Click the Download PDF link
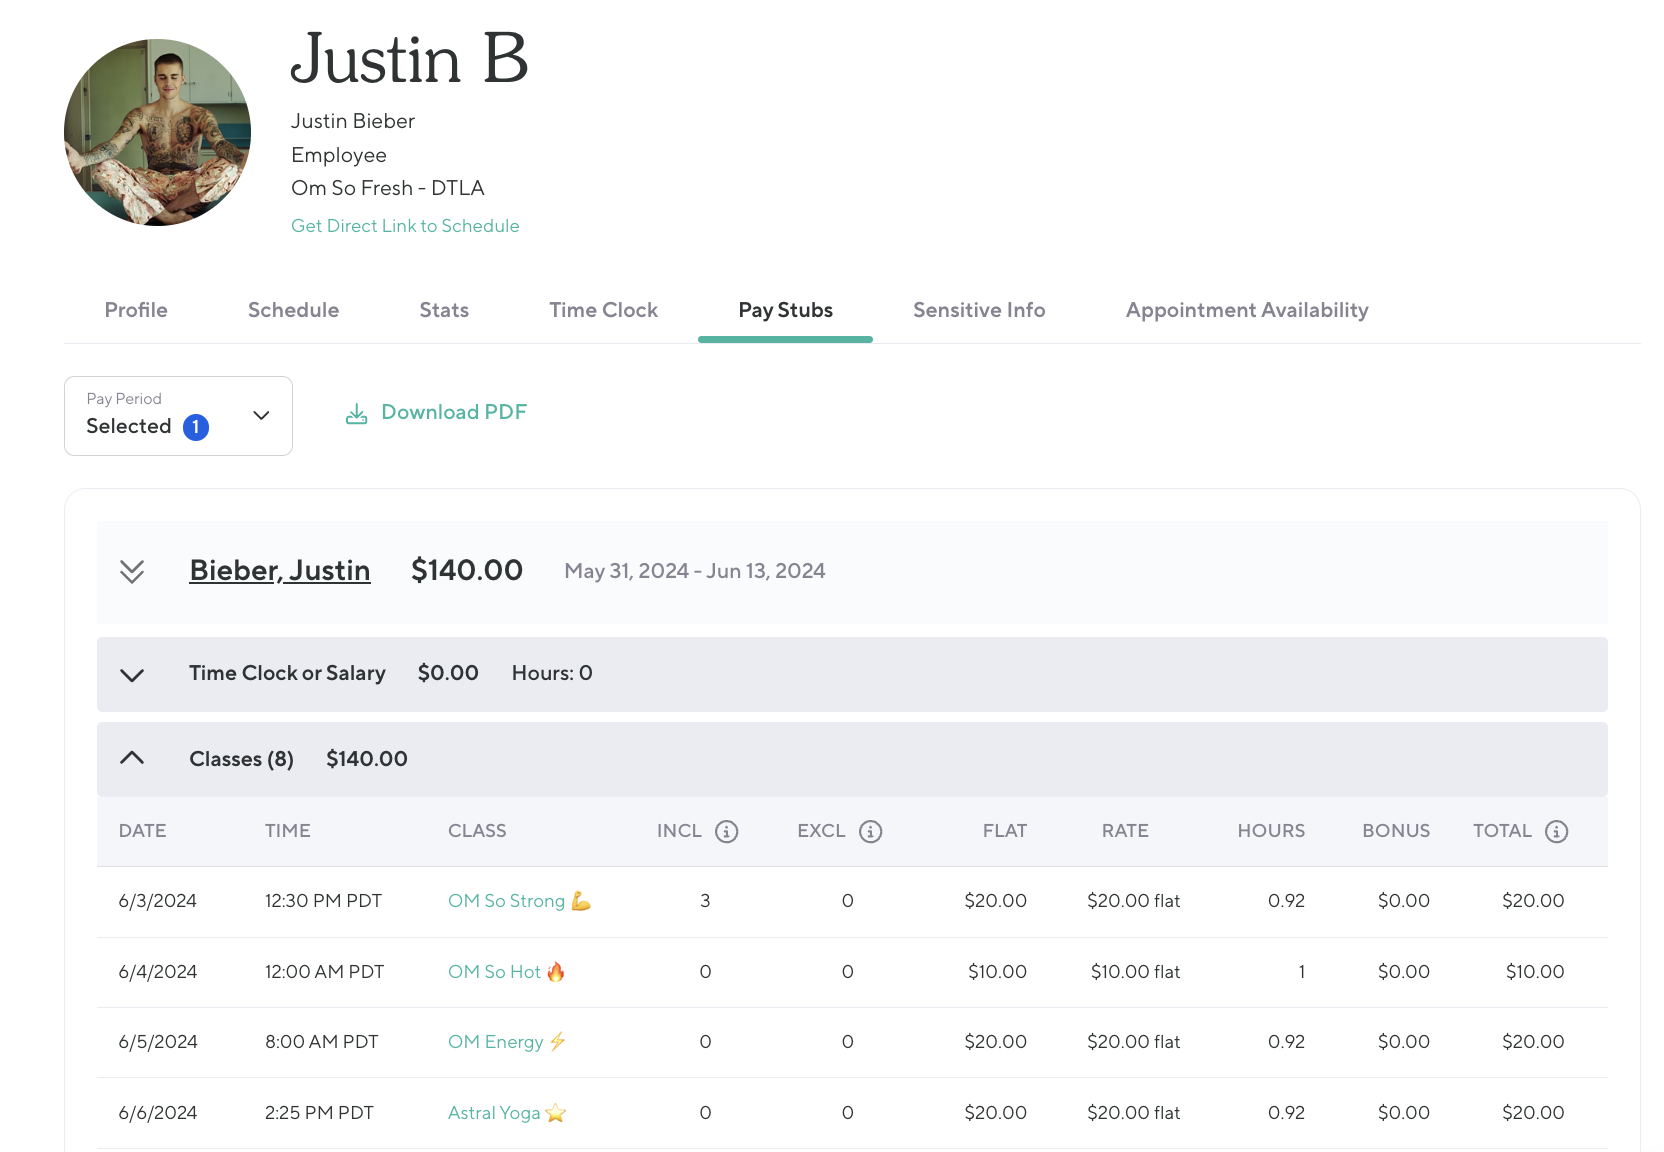This screenshot has width=1664, height=1152. pos(453,412)
